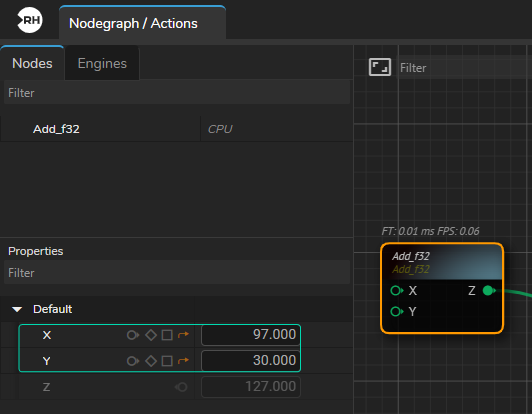Screen dimensions: 532x414
Task: Click the X input port on the node
Action: (396, 290)
